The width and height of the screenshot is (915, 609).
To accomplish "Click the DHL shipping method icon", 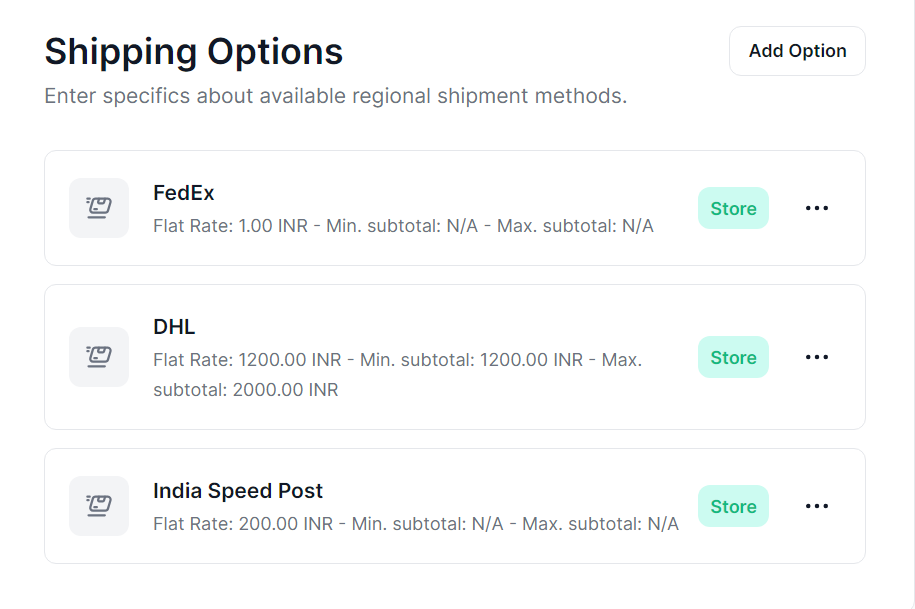I will pos(98,356).
